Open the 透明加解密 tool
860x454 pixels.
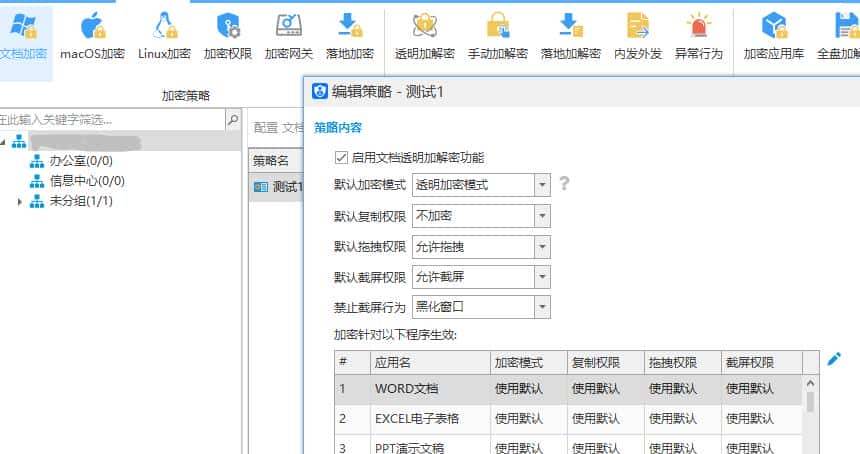[425, 37]
